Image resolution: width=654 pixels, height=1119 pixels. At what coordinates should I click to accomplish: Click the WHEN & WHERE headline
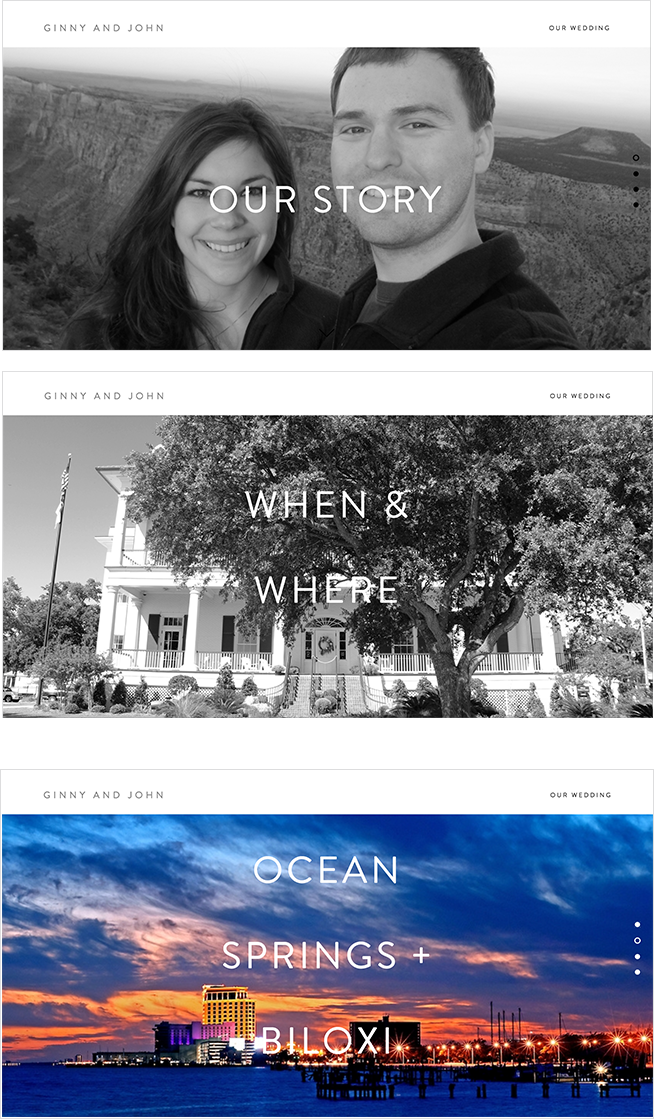(327, 547)
